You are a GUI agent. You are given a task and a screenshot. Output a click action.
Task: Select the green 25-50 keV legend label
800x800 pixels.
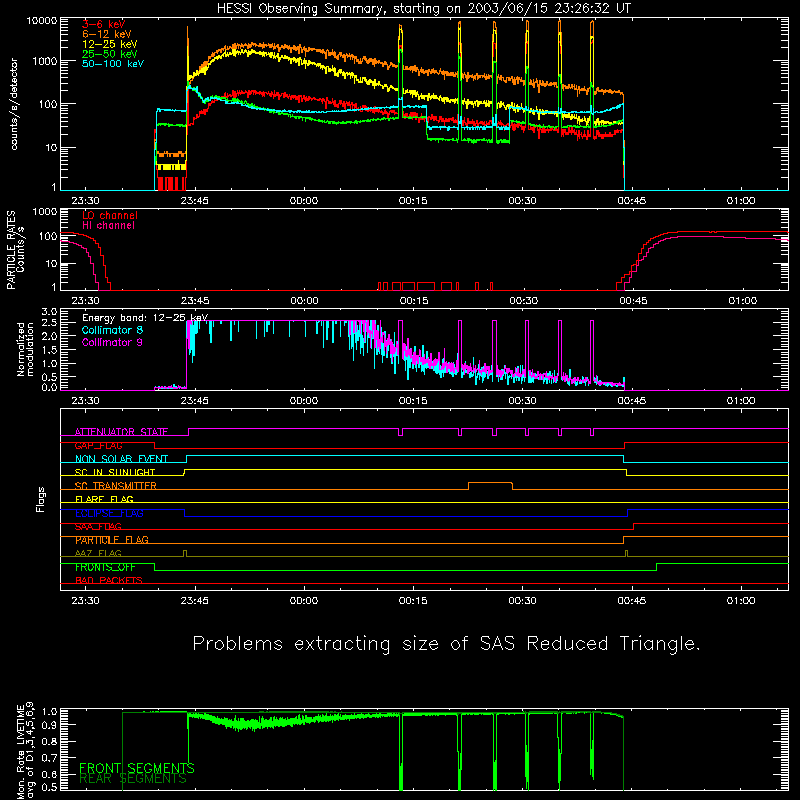point(110,54)
